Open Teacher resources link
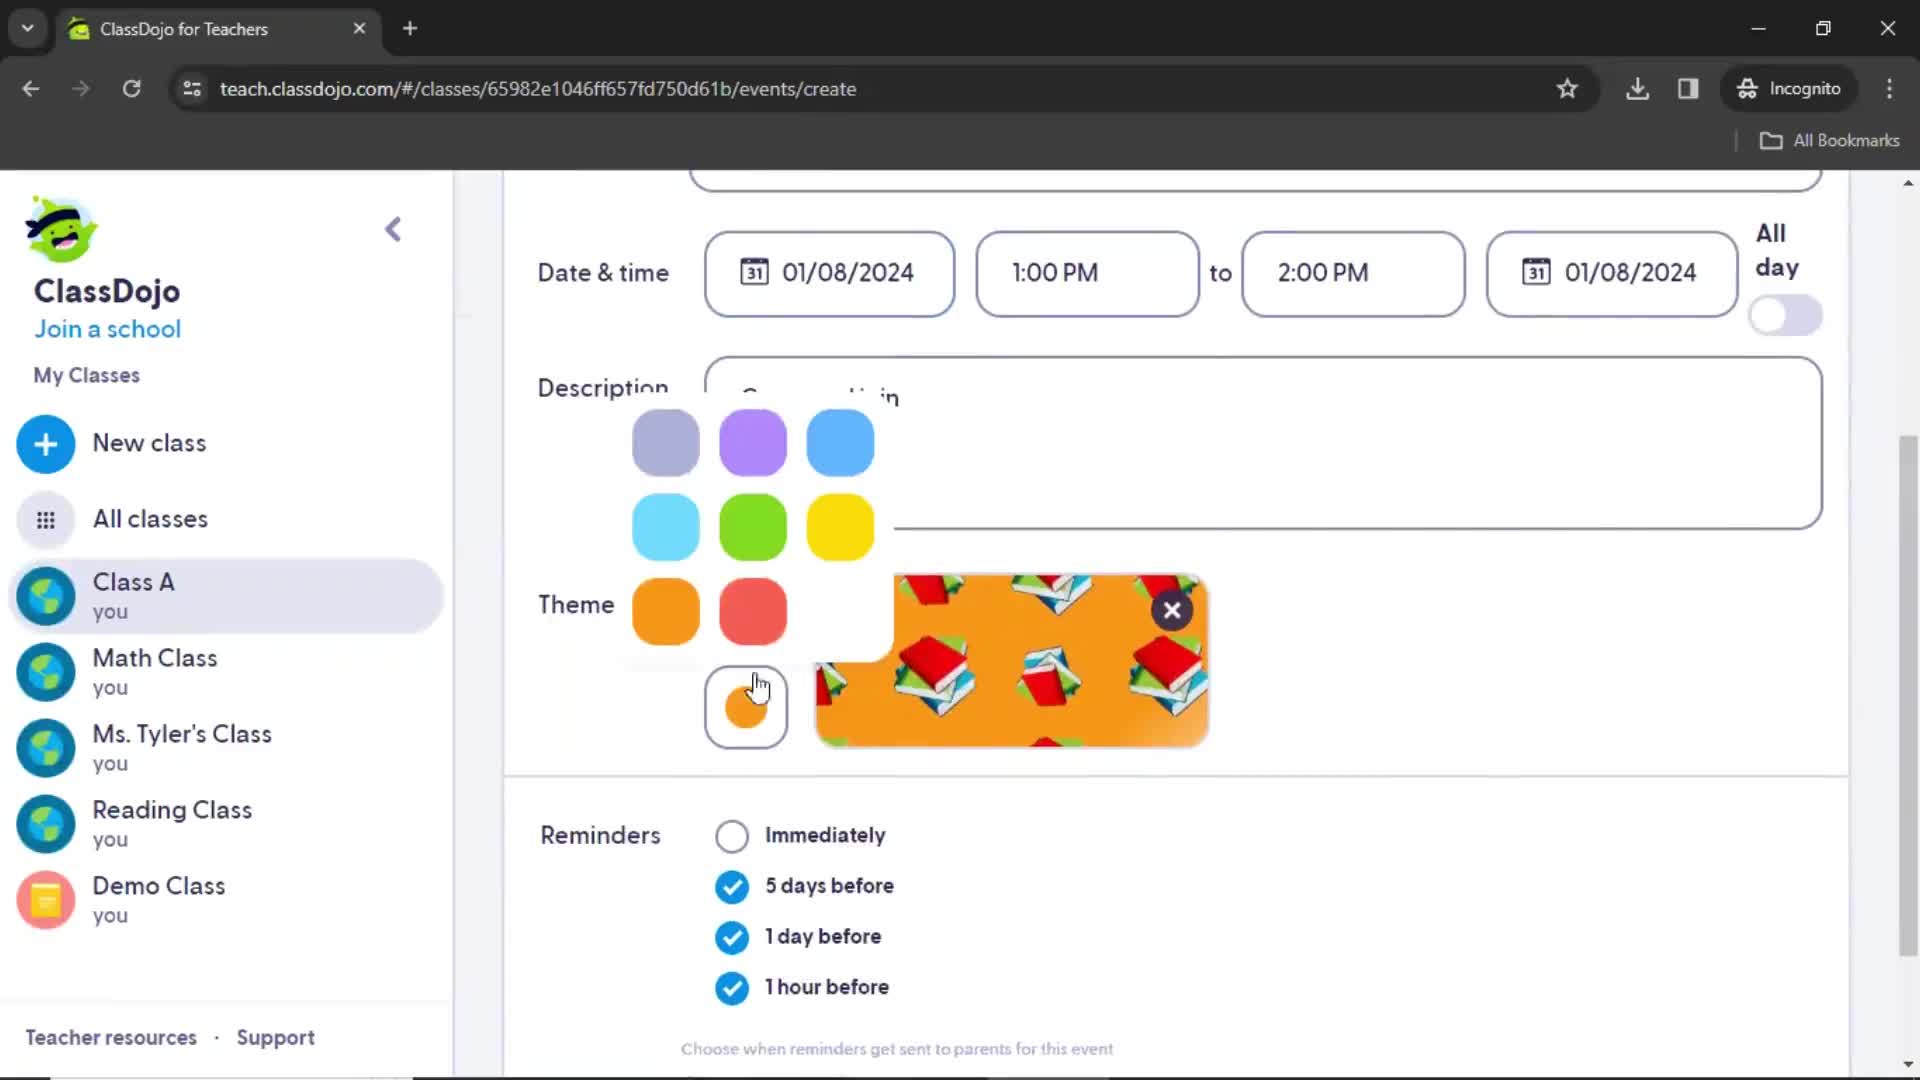The width and height of the screenshot is (1920, 1080). point(111,1038)
